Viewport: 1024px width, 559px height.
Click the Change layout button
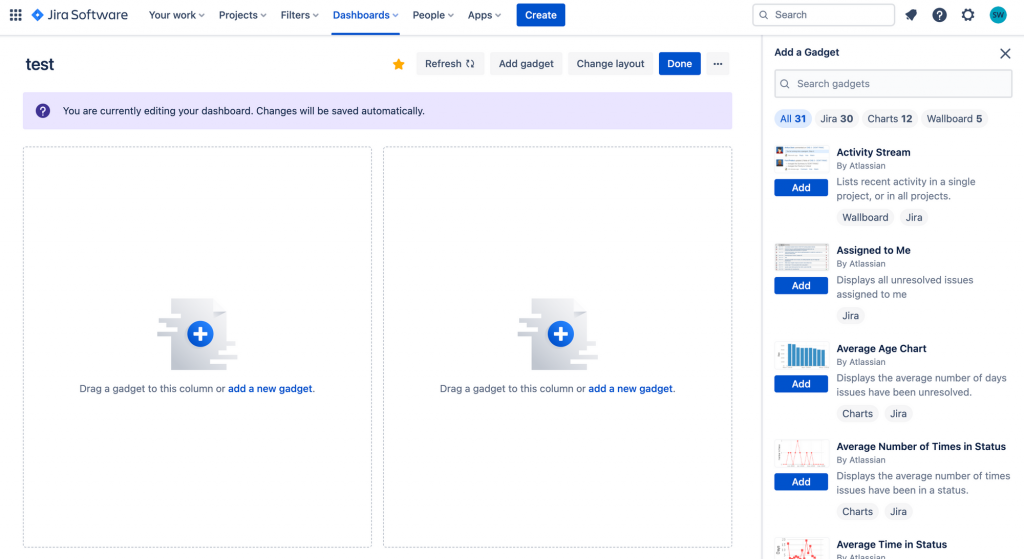pos(610,64)
